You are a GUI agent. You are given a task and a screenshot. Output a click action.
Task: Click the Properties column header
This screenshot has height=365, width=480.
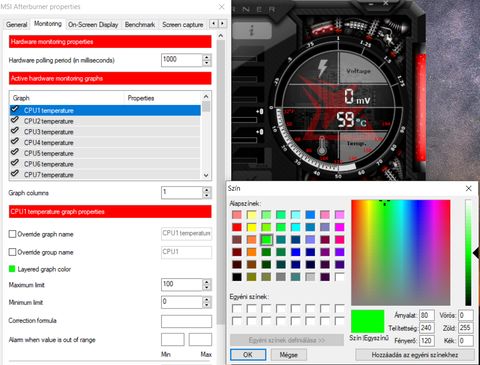(163, 98)
